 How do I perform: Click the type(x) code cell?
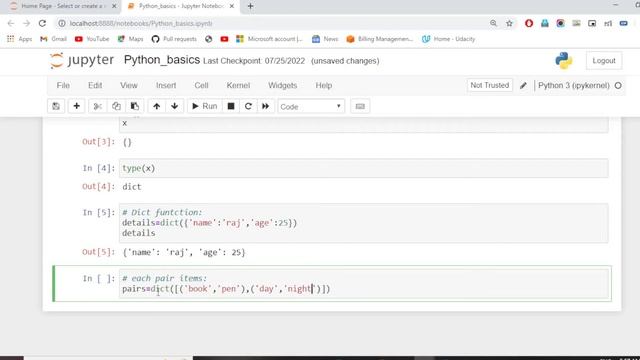(363, 168)
